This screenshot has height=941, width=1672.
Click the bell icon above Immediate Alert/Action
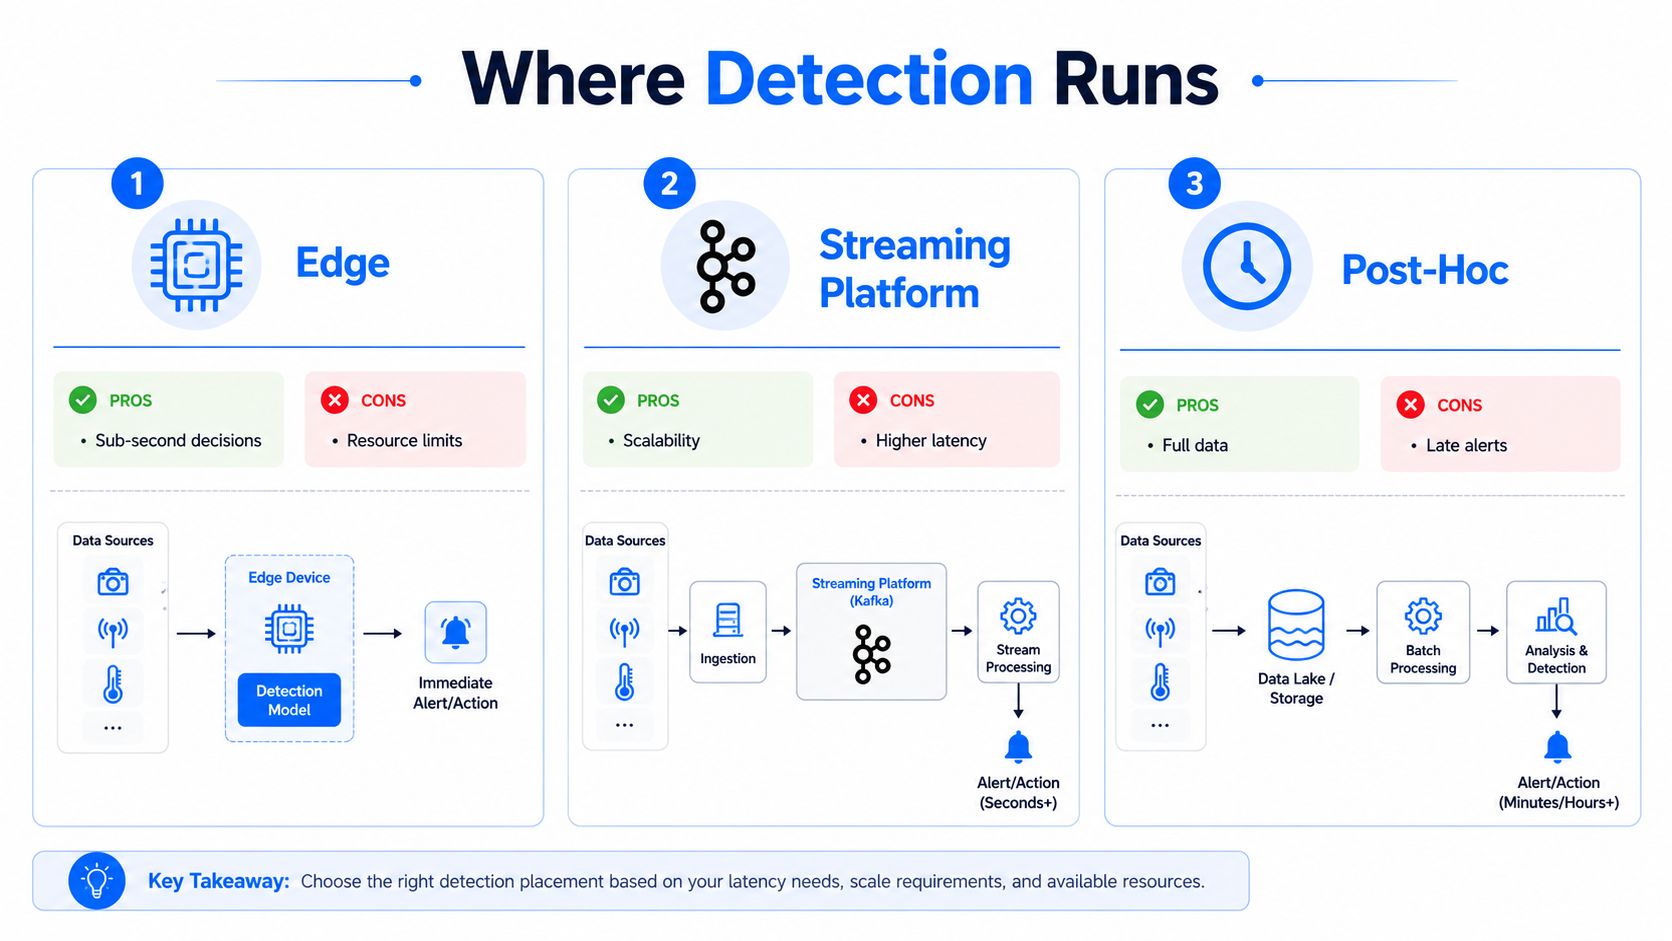tap(456, 632)
